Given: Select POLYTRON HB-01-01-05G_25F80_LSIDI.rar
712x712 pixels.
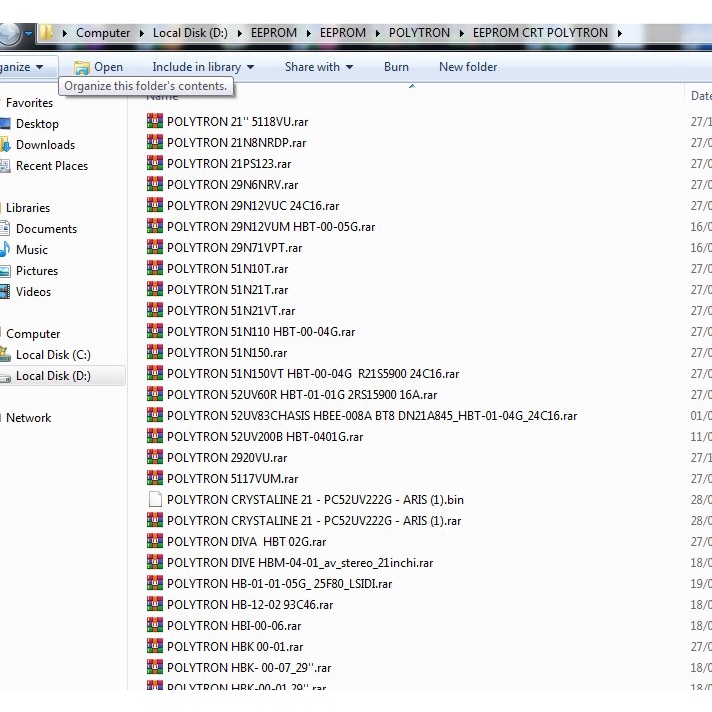Looking at the screenshot, I should point(279,583).
